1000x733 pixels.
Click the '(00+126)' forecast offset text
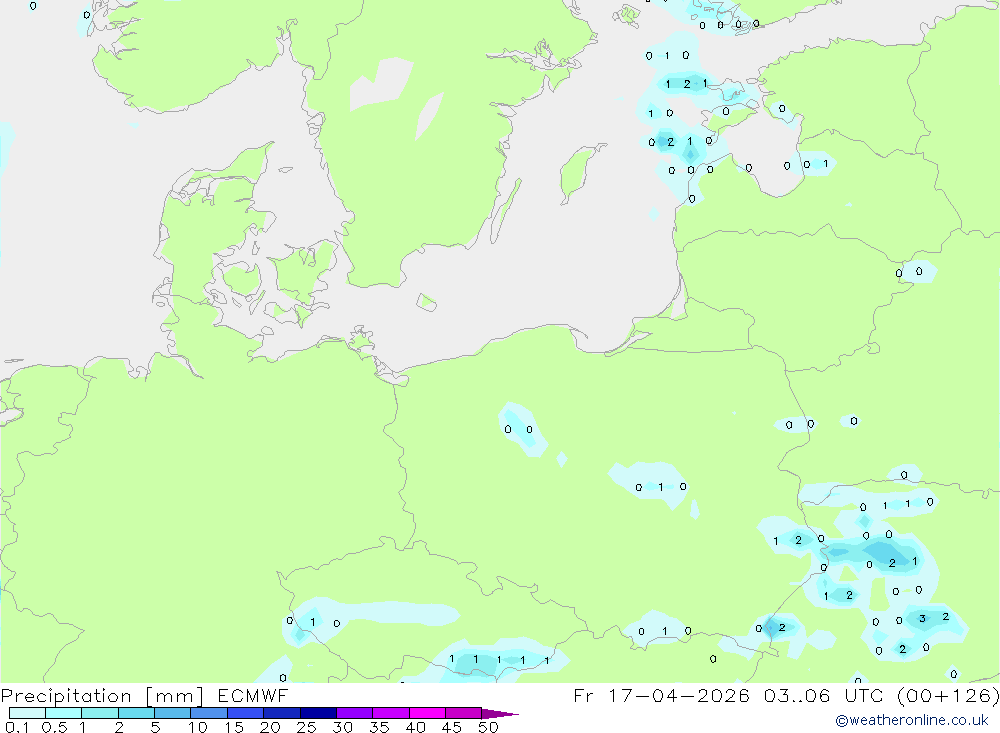[x=948, y=696]
